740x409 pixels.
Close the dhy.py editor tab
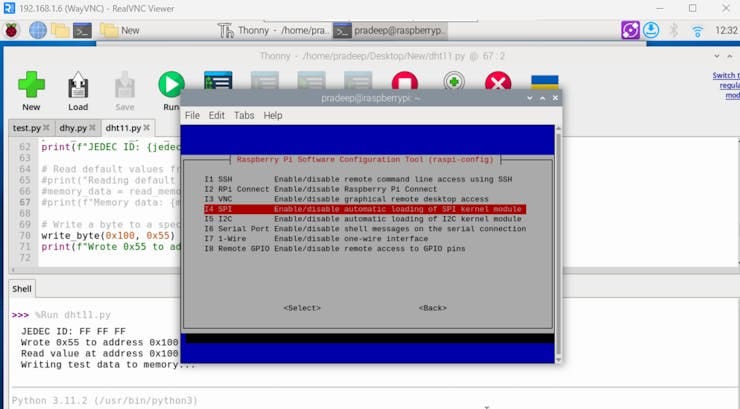tap(92, 127)
